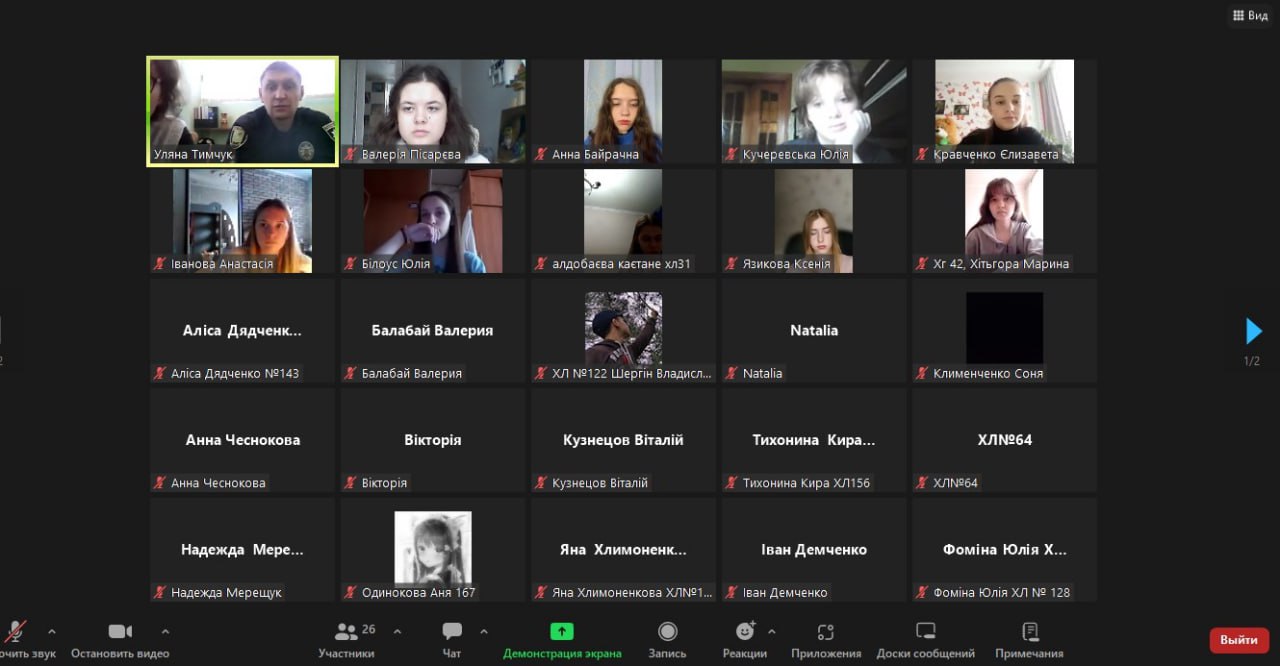Viewport: 1280px width, 666px height.
Task: Go to next page of participants
Action: click(1253, 331)
